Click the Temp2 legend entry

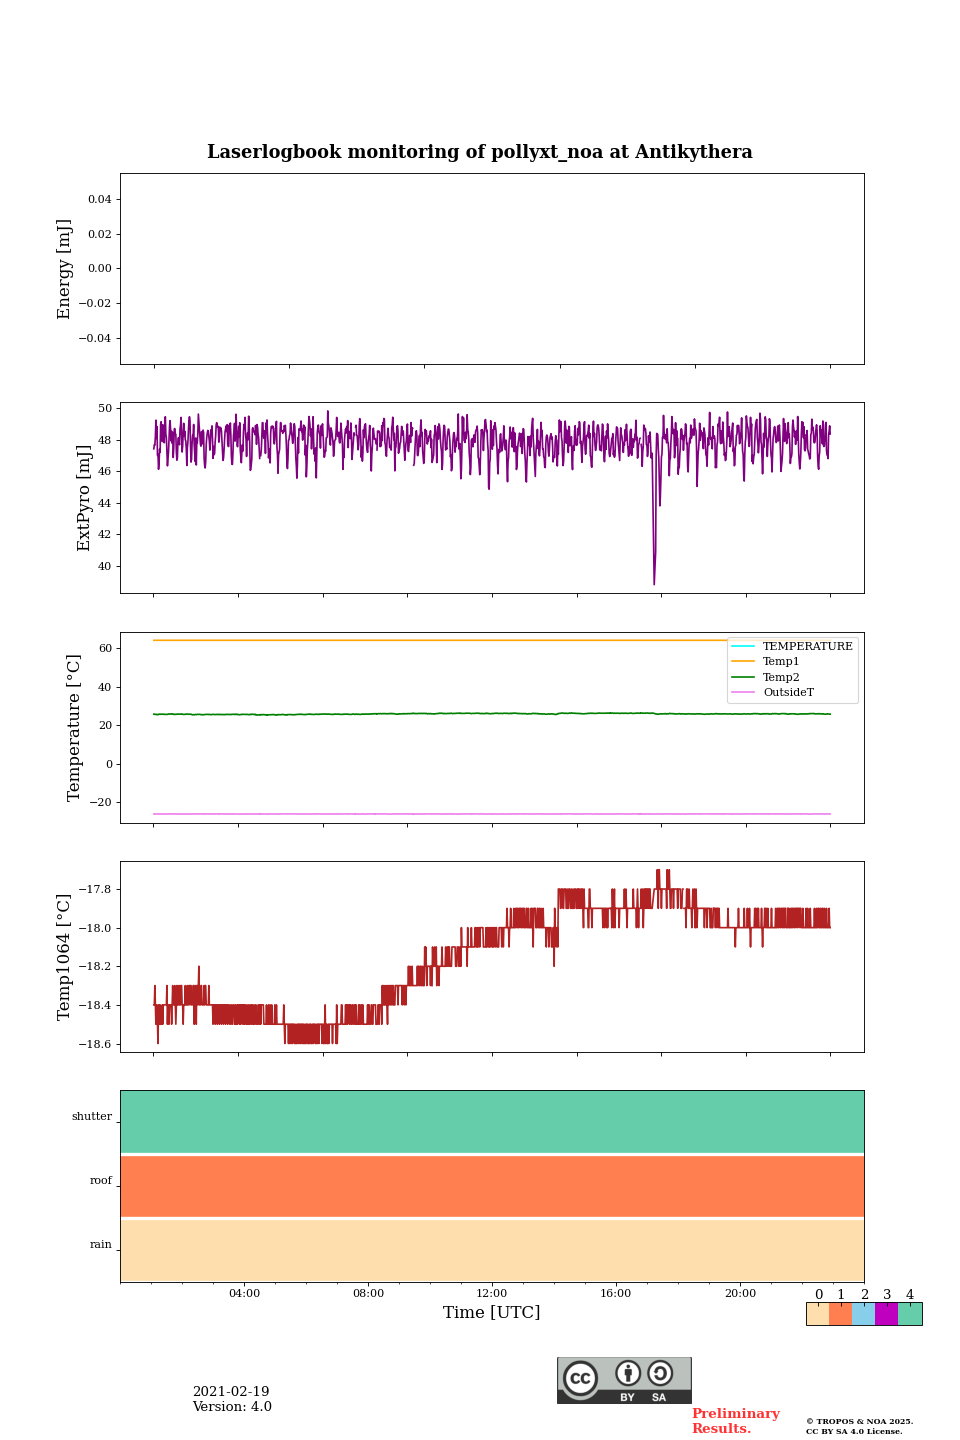coord(766,677)
